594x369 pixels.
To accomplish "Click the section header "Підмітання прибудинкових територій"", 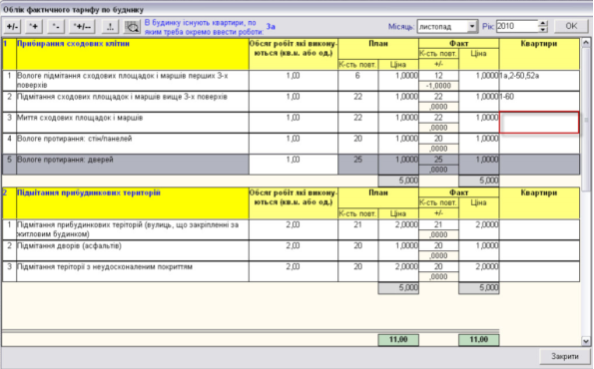I will pos(89,193).
